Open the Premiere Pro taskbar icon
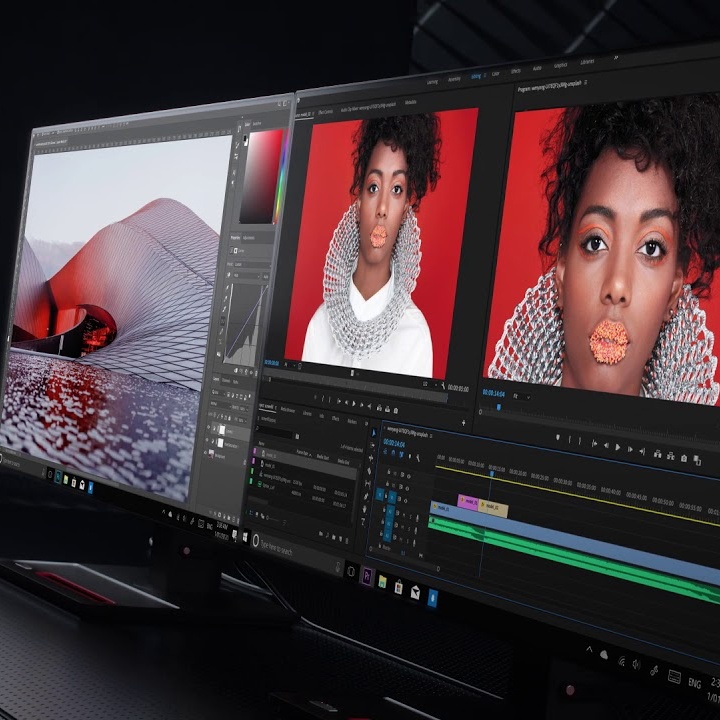720x720 pixels. pos(367,576)
